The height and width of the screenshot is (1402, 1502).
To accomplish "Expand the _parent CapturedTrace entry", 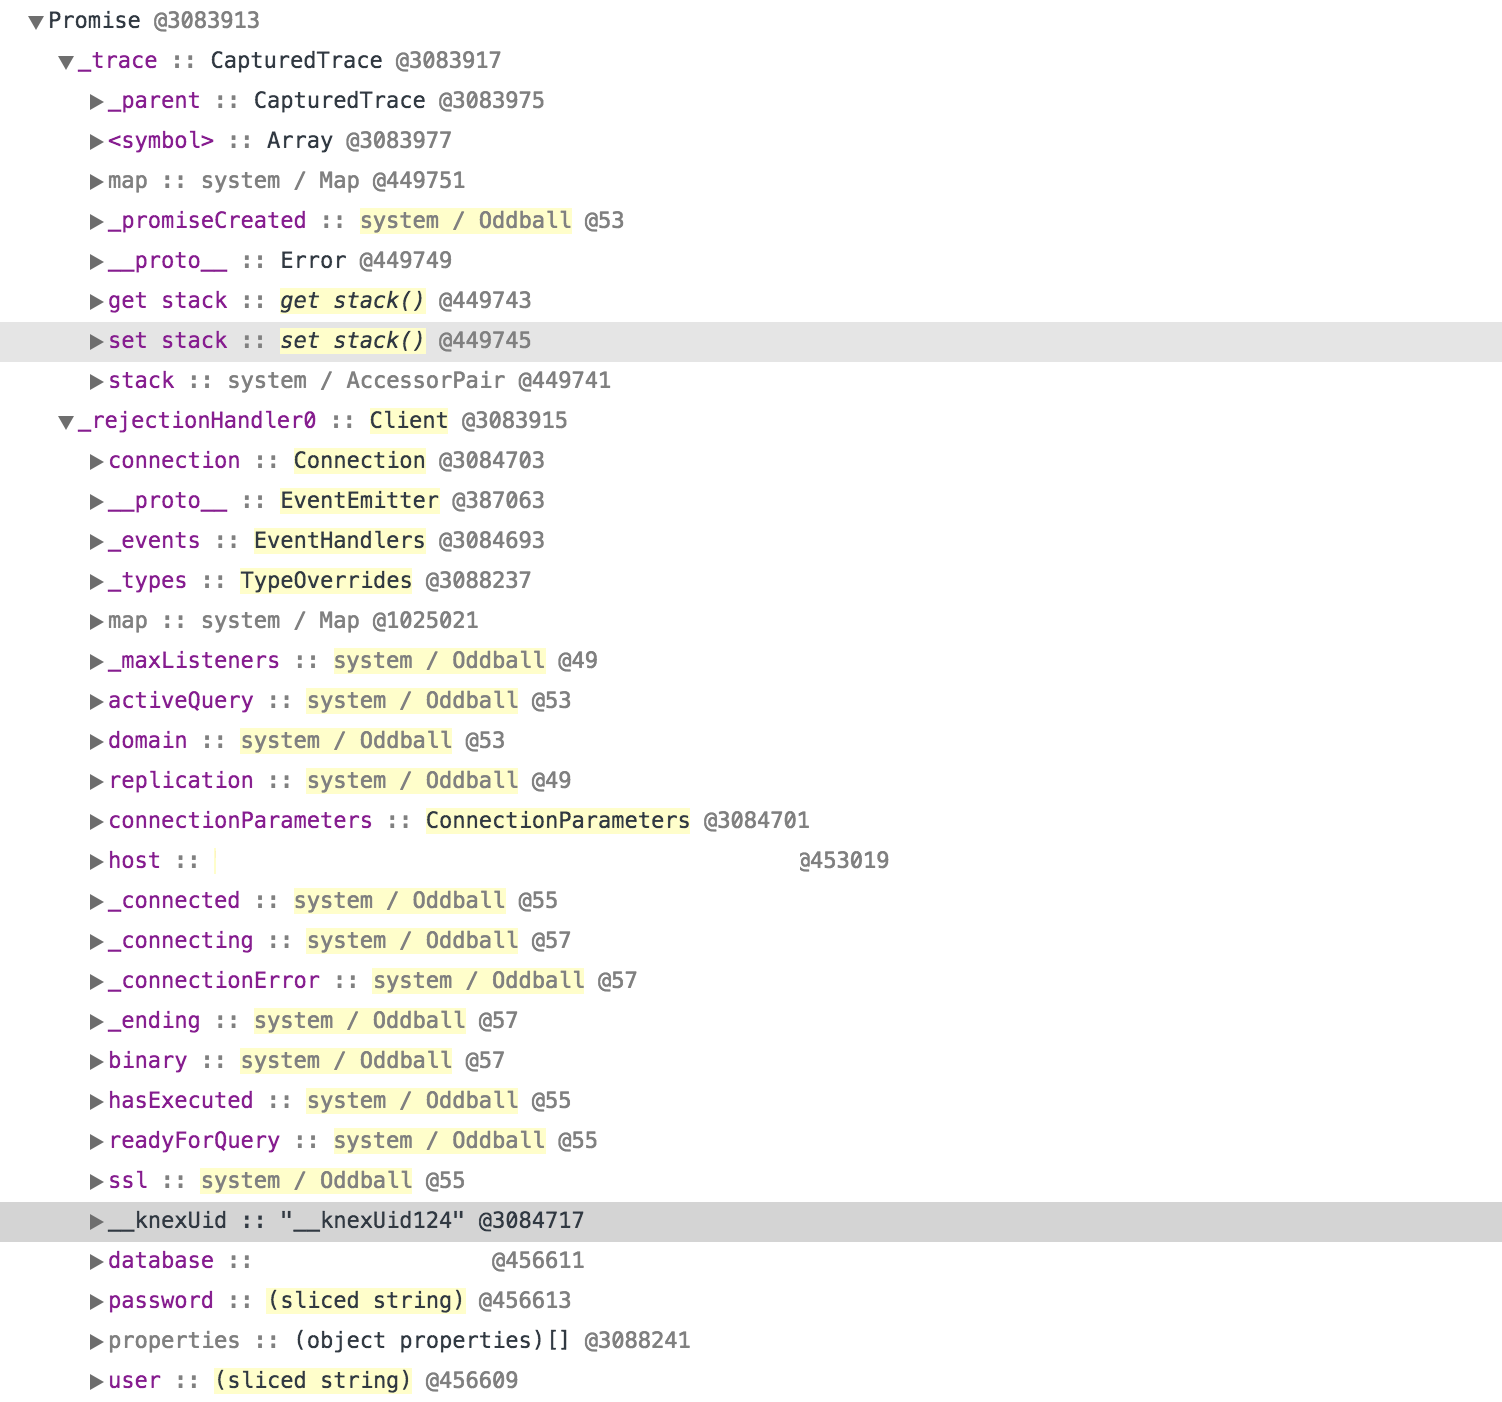I will 95,100.
